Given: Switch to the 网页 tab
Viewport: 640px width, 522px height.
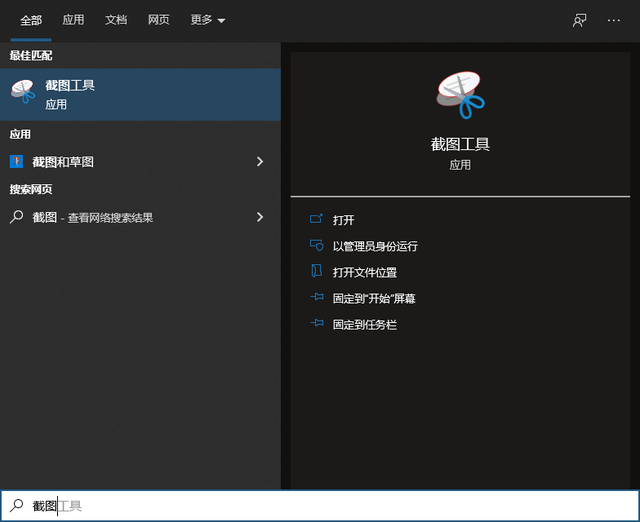Looking at the screenshot, I should tap(159, 20).
